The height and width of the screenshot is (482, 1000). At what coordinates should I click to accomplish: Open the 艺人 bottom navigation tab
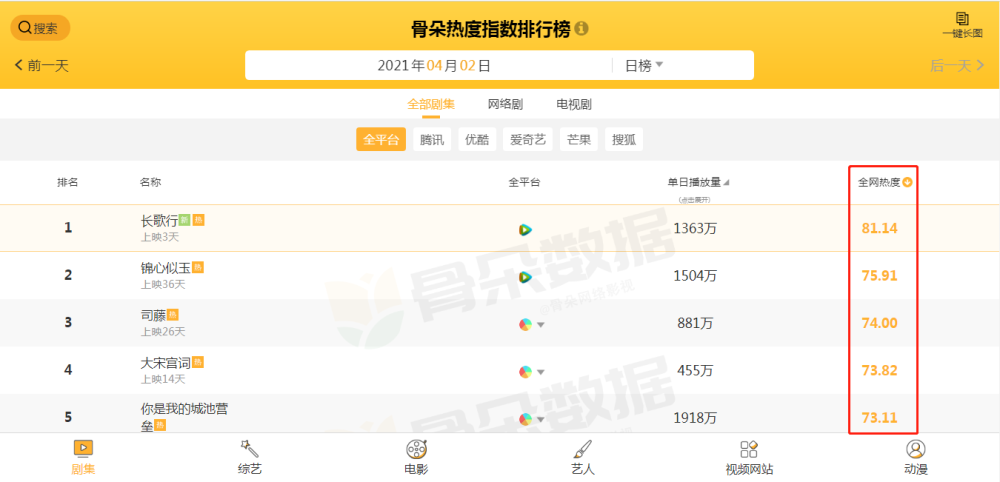(x=583, y=458)
